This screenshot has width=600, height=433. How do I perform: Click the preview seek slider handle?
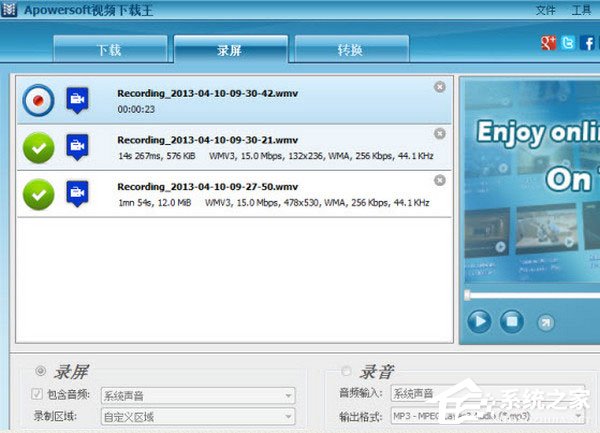pos(467,295)
